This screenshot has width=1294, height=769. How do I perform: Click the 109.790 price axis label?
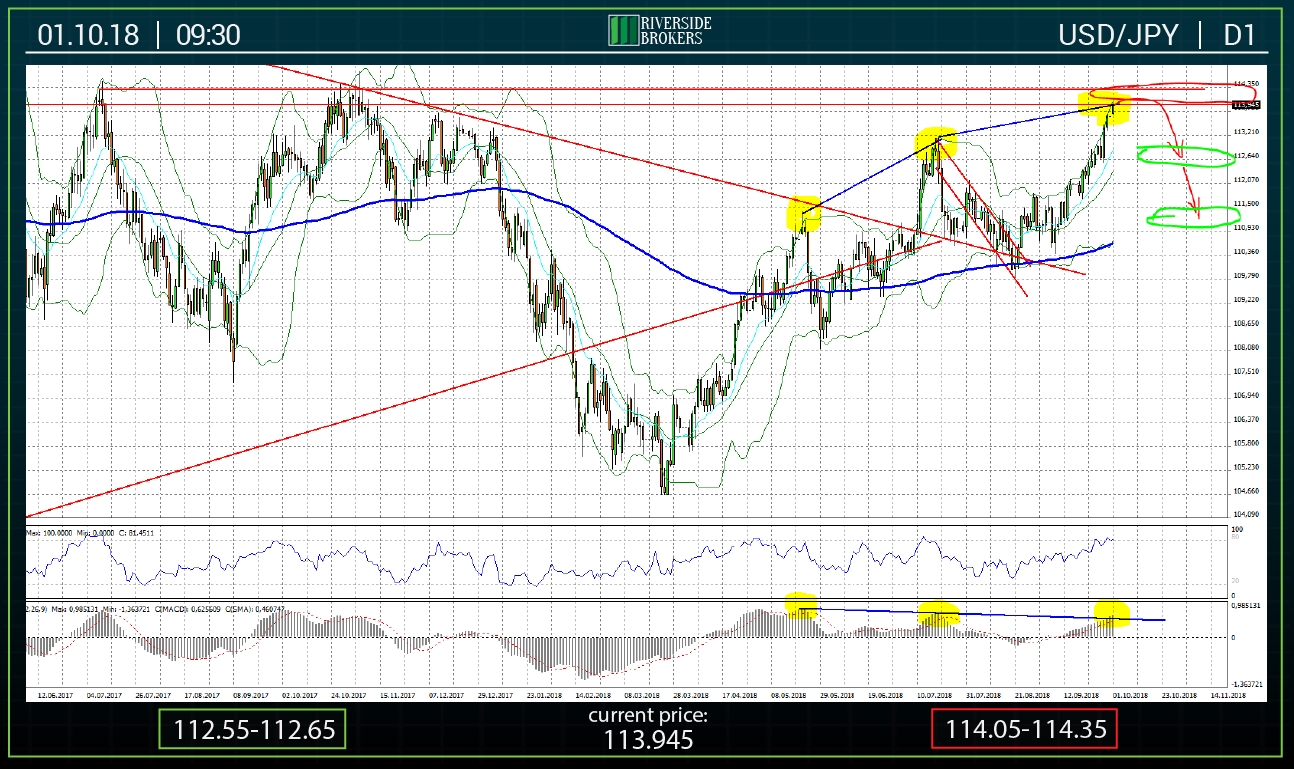(x=1246, y=276)
